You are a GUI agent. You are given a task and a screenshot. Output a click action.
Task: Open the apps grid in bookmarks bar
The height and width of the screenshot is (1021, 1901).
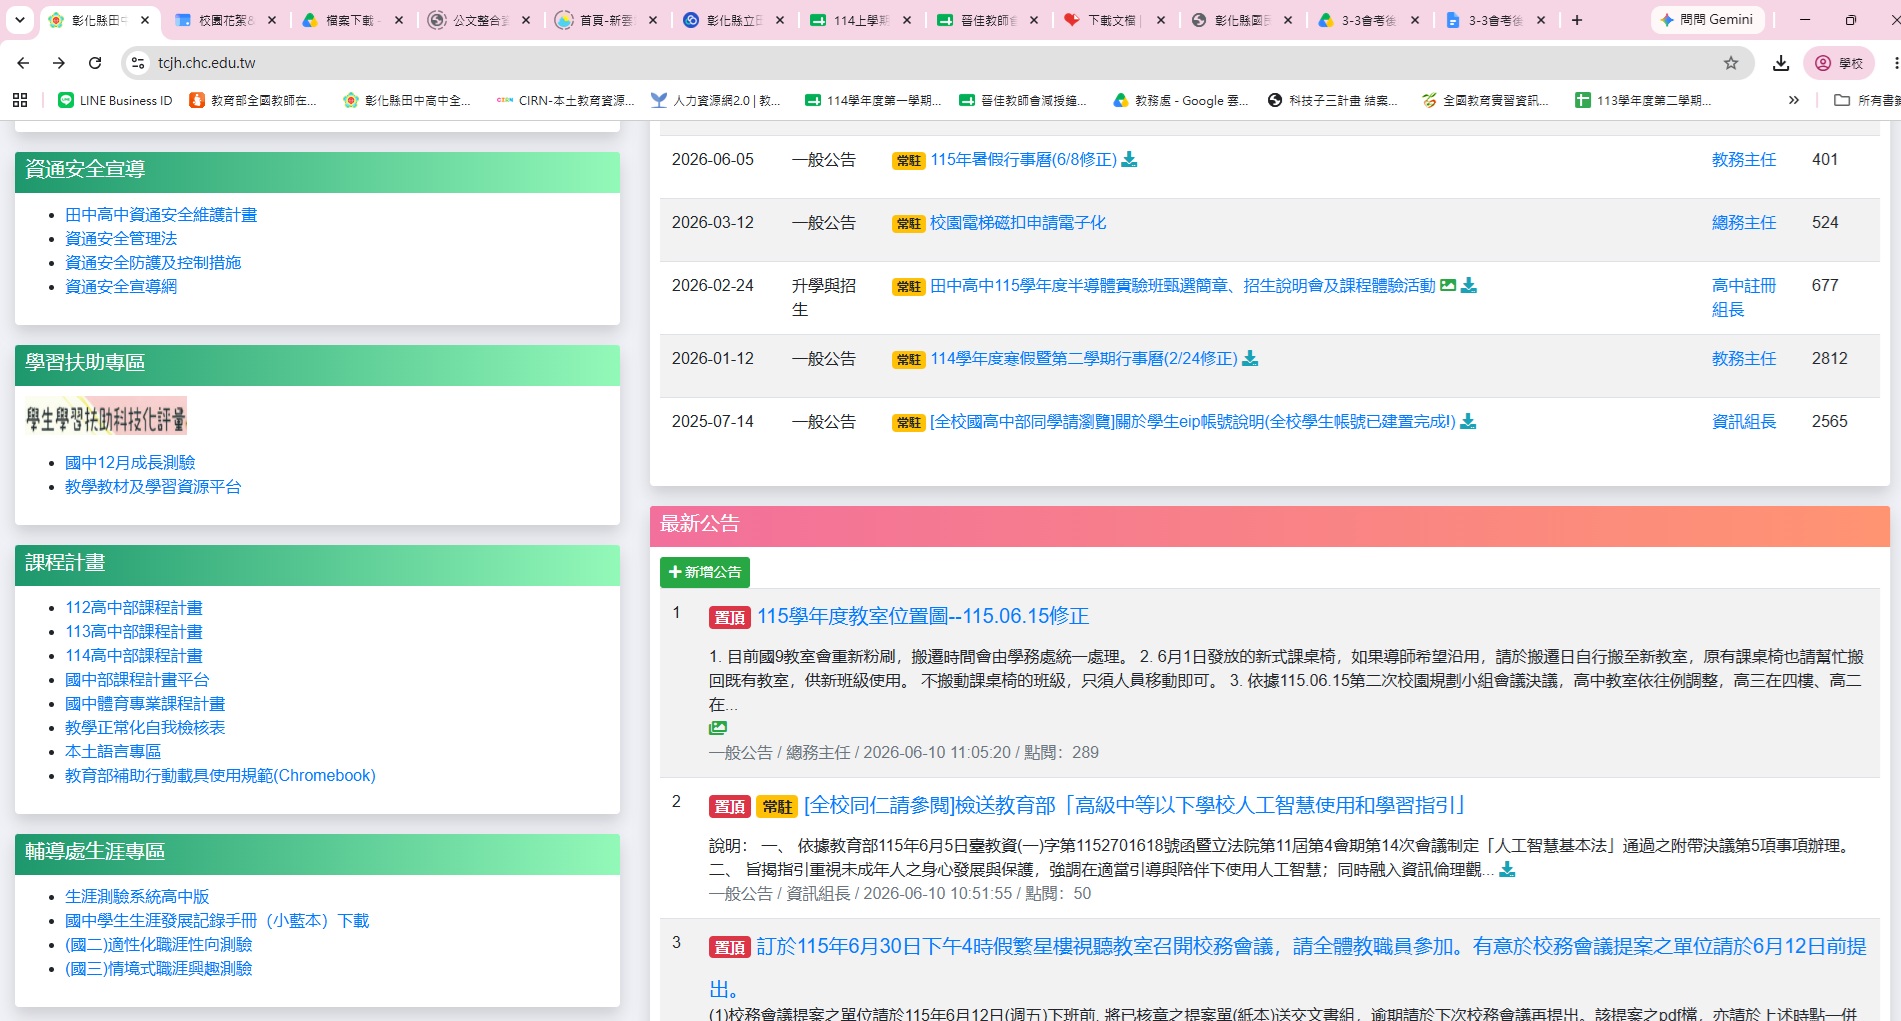coord(20,100)
